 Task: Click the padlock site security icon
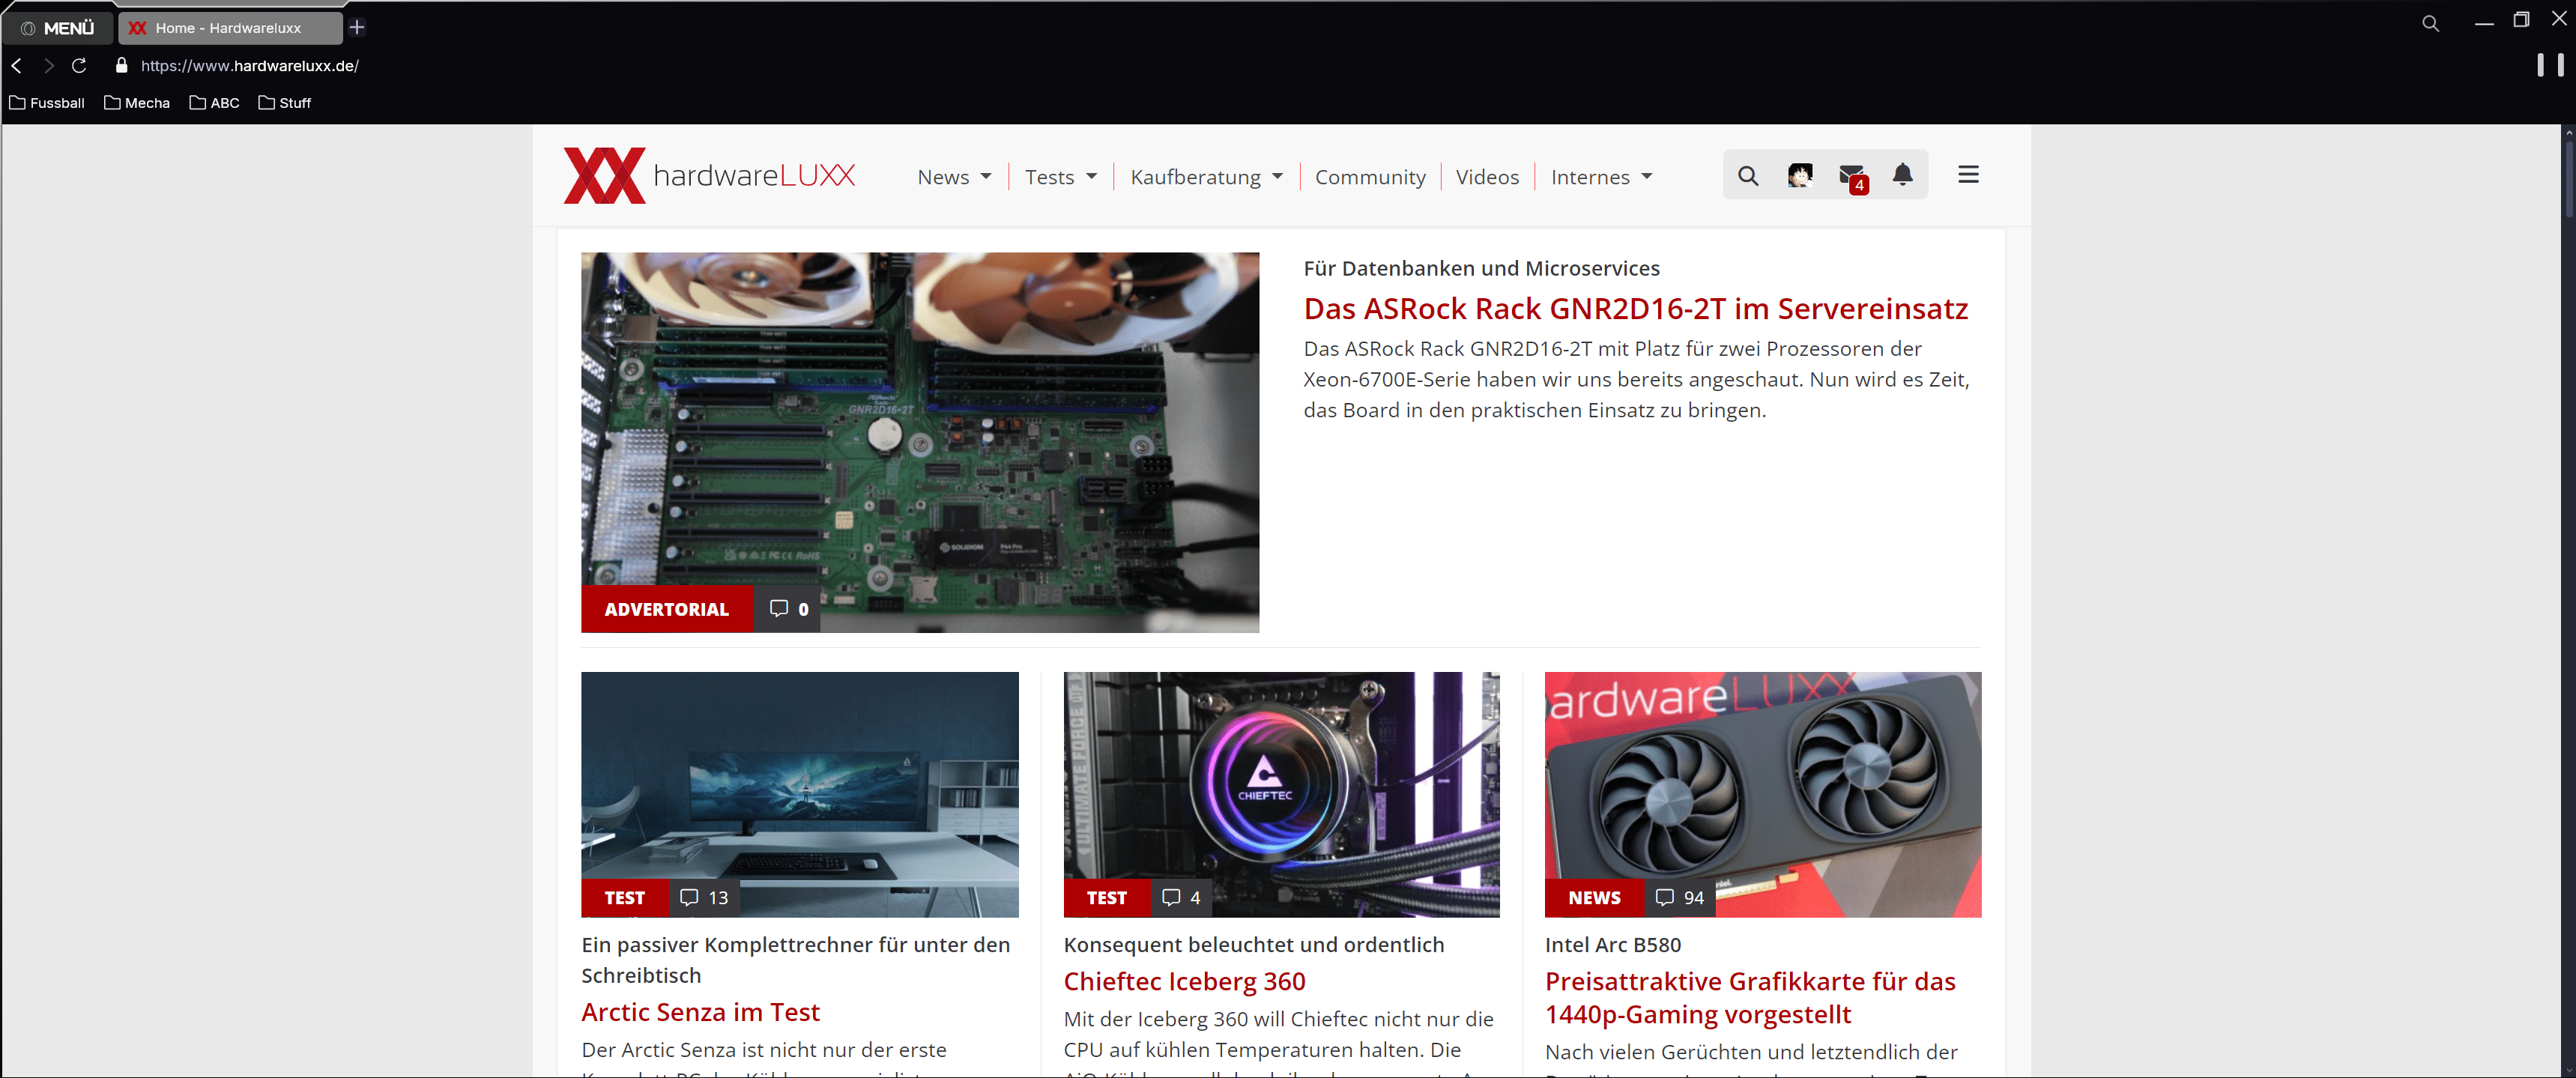click(122, 66)
